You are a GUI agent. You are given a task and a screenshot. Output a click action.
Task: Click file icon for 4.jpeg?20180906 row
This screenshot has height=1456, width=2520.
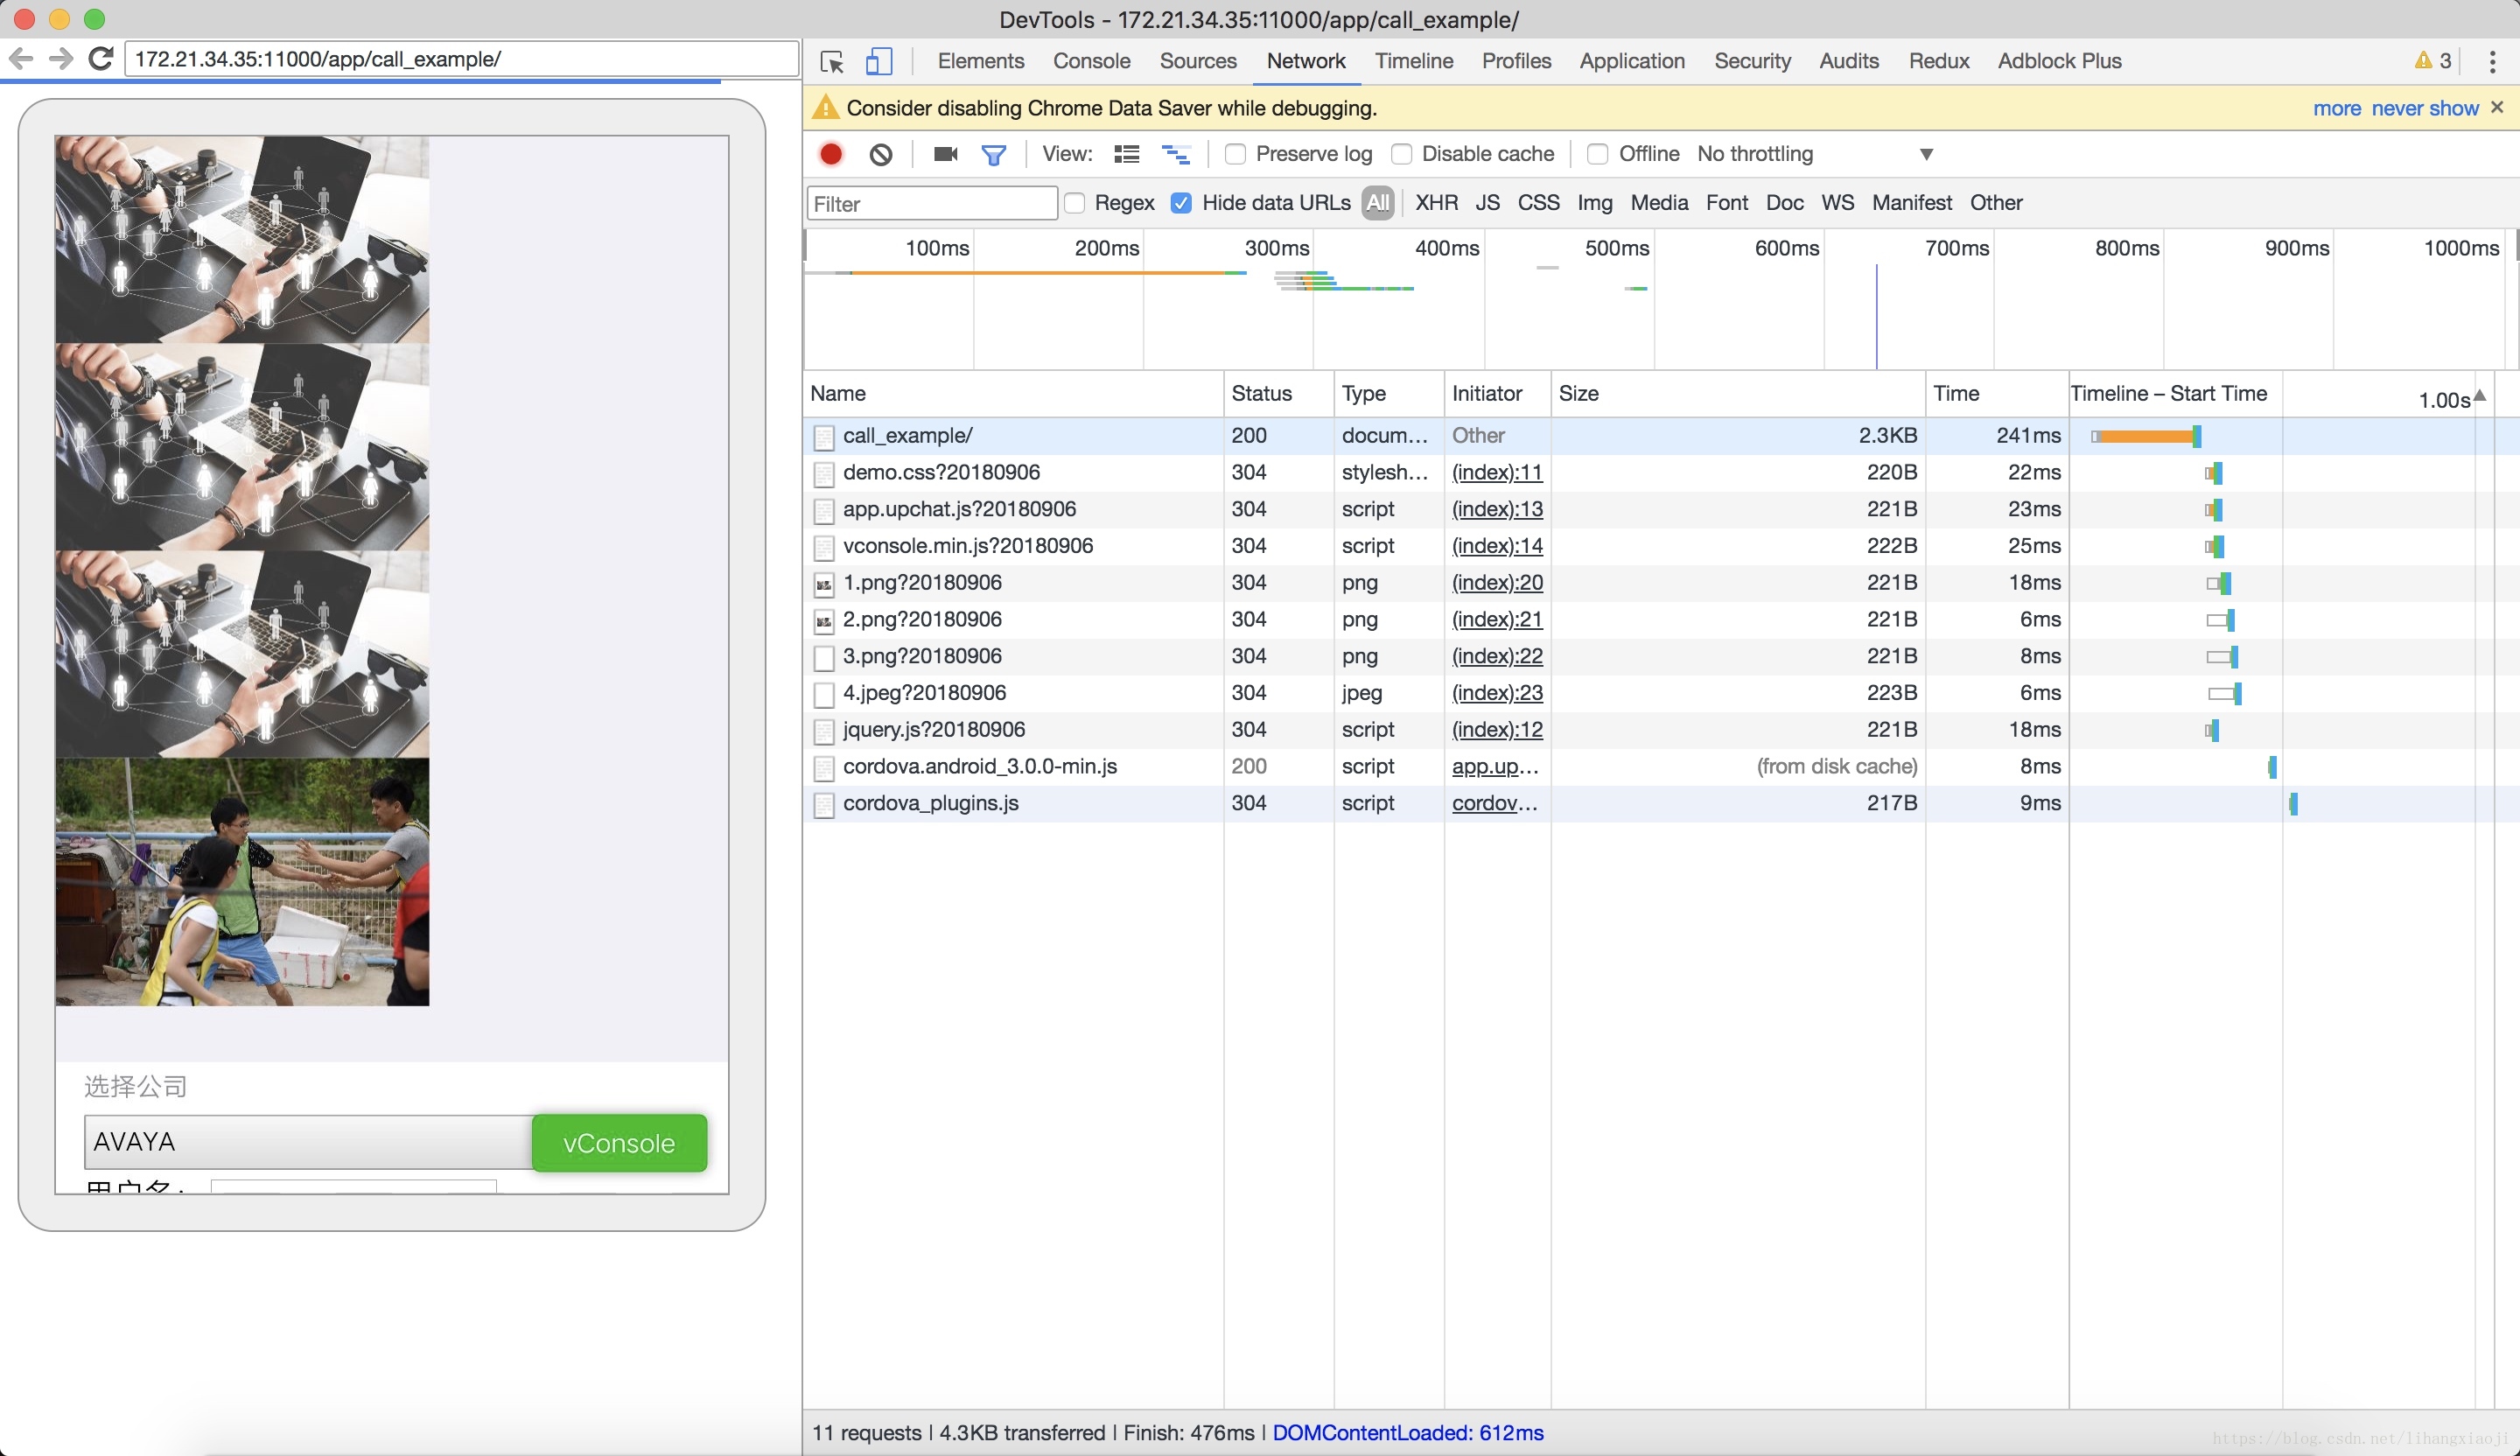coord(824,694)
